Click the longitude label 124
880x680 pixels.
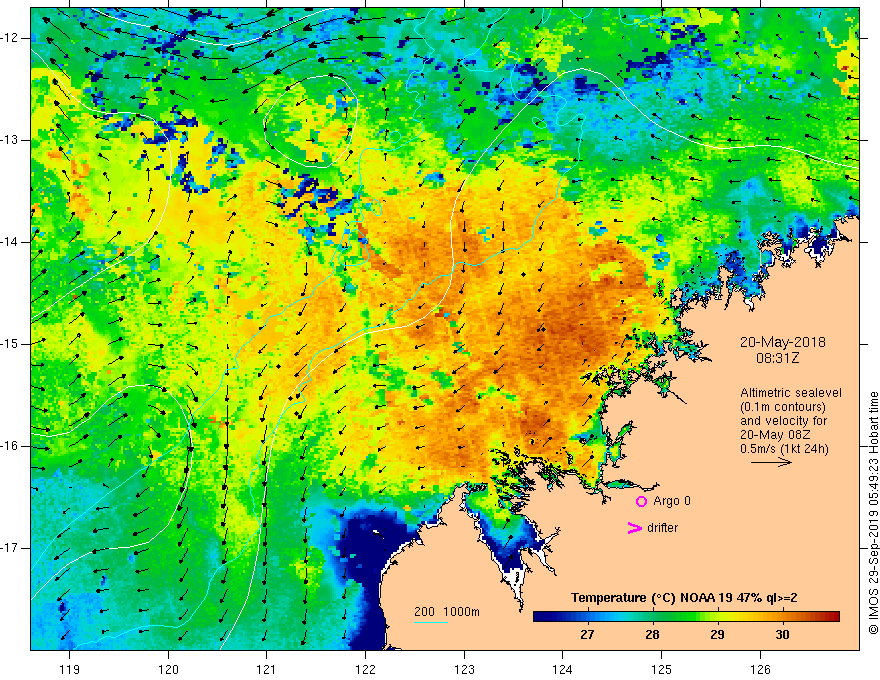(563, 670)
